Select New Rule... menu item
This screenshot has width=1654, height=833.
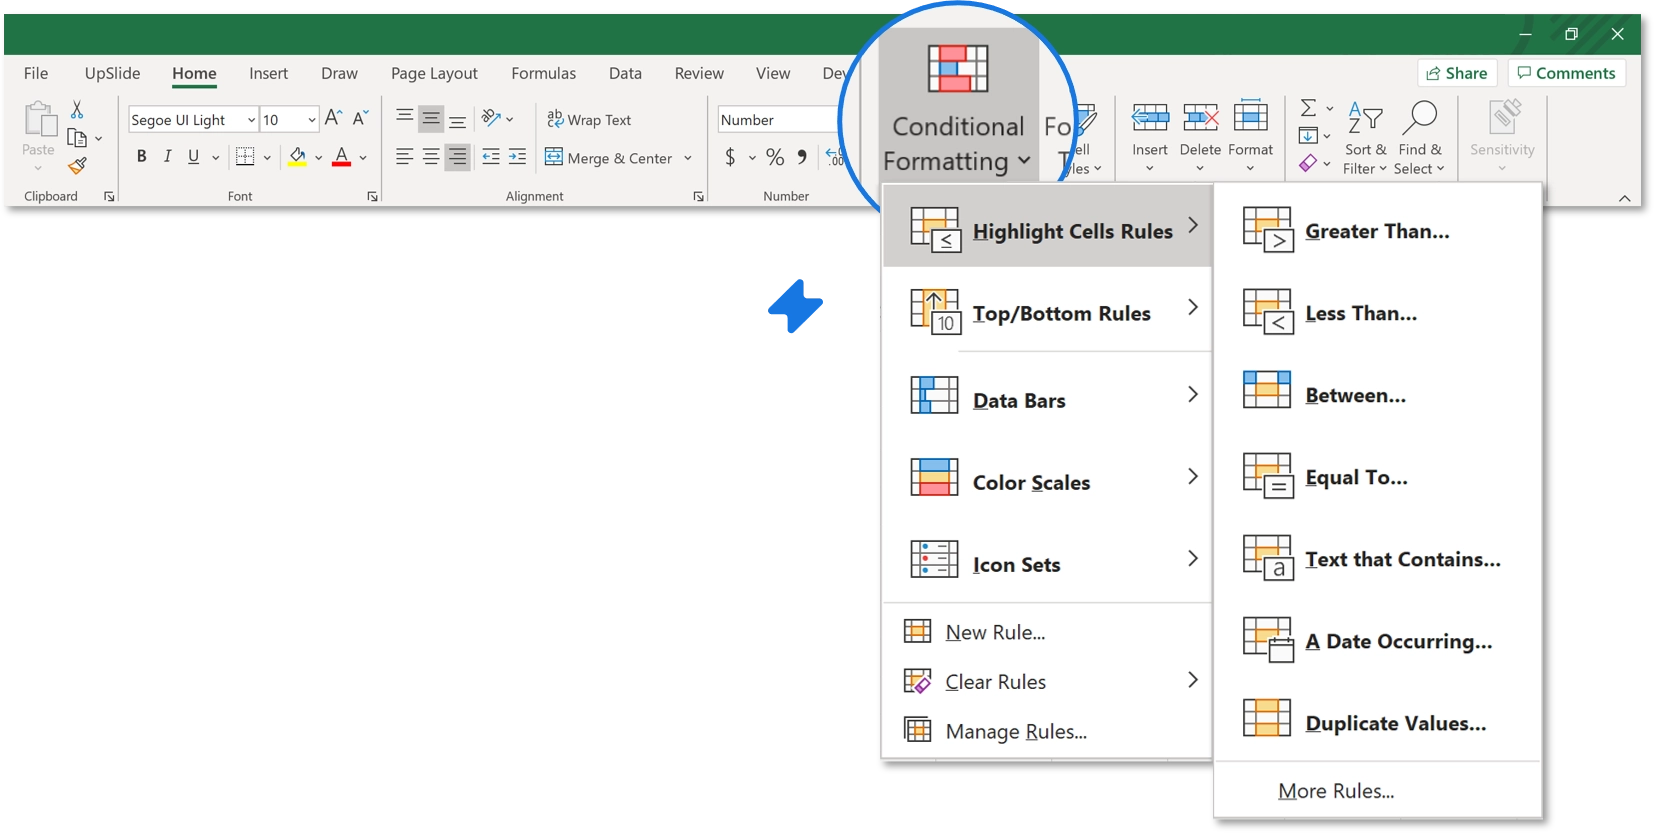point(1047,632)
